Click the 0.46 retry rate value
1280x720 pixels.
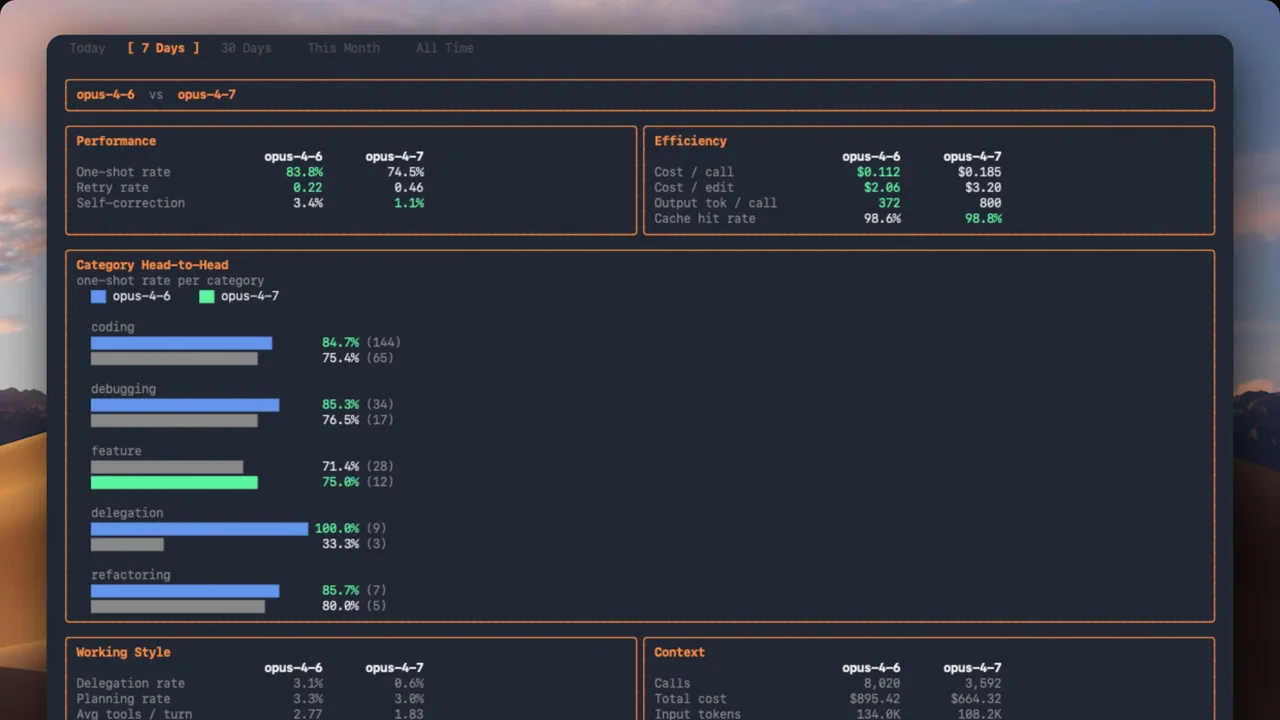coord(409,188)
